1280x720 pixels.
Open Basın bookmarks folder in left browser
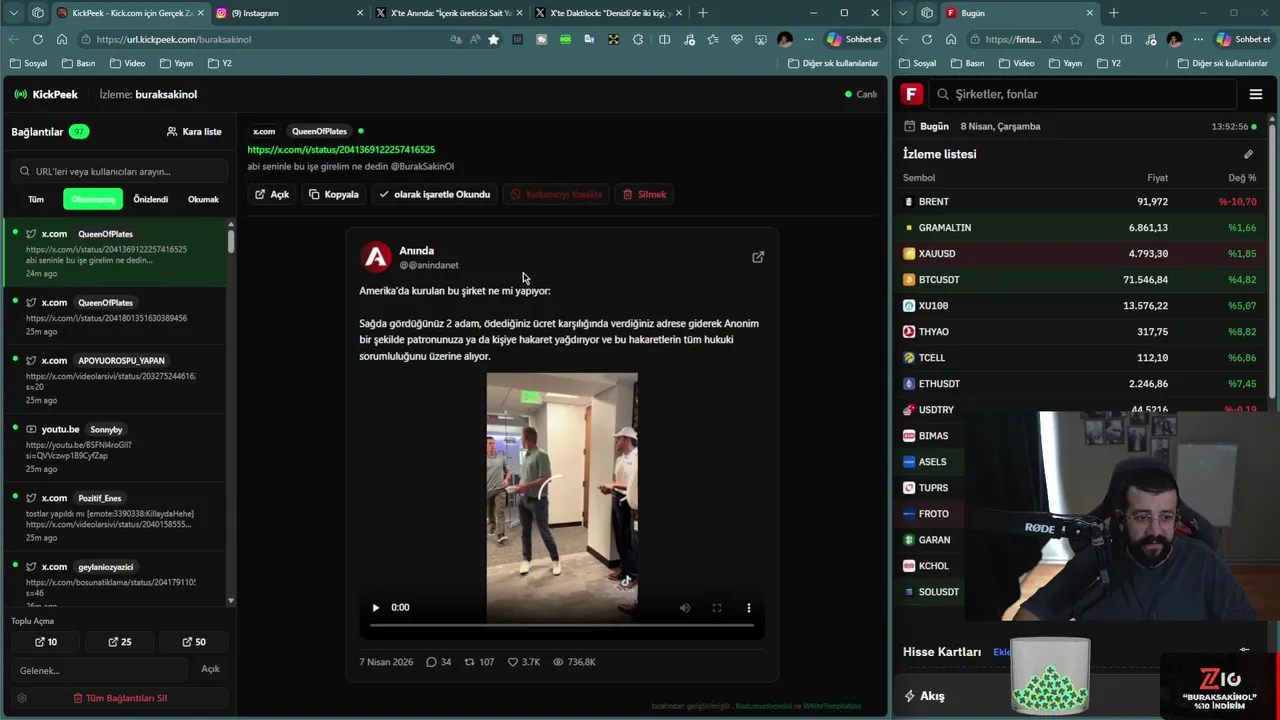coord(78,63)
